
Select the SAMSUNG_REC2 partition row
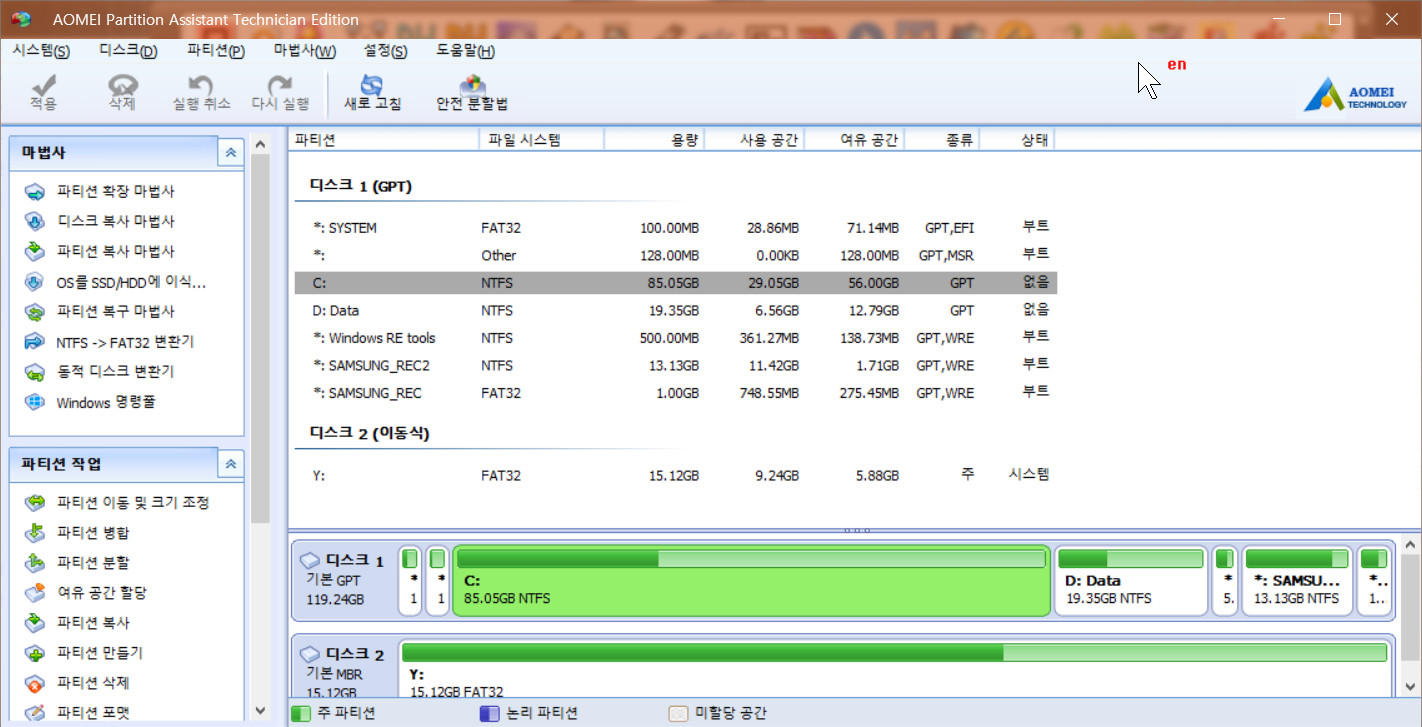coord(675,366)
